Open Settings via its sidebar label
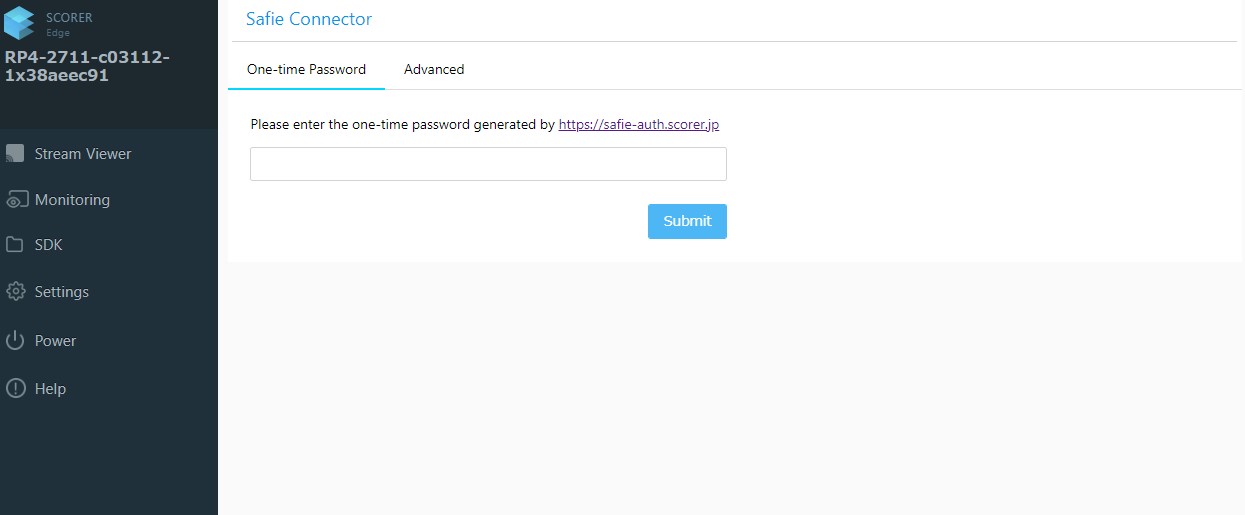Screen dimensions: 1245x515 pos(62,292)
